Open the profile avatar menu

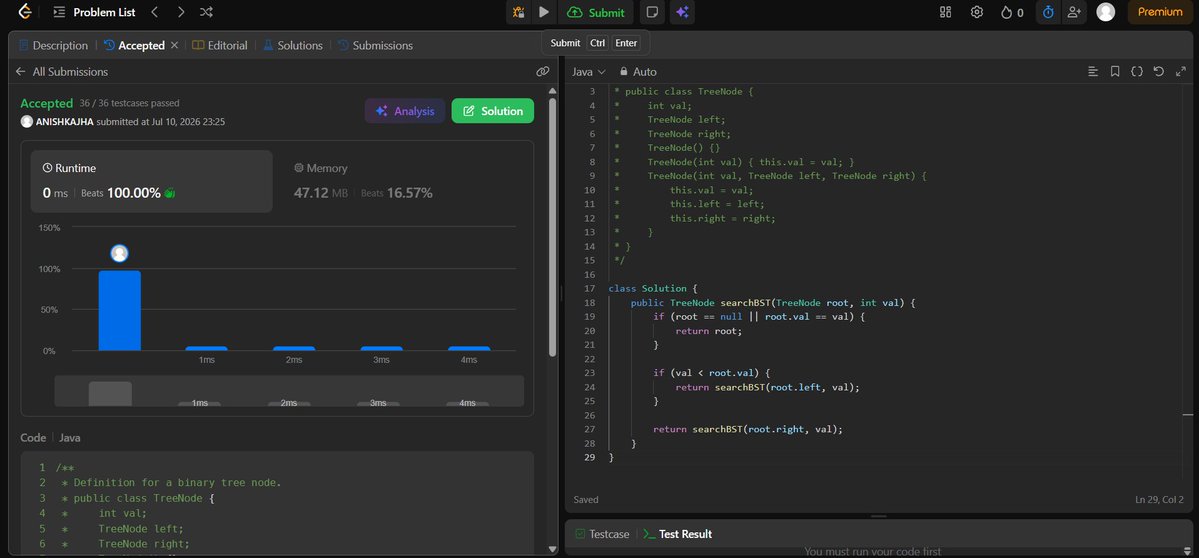(x=1106, y=12)
